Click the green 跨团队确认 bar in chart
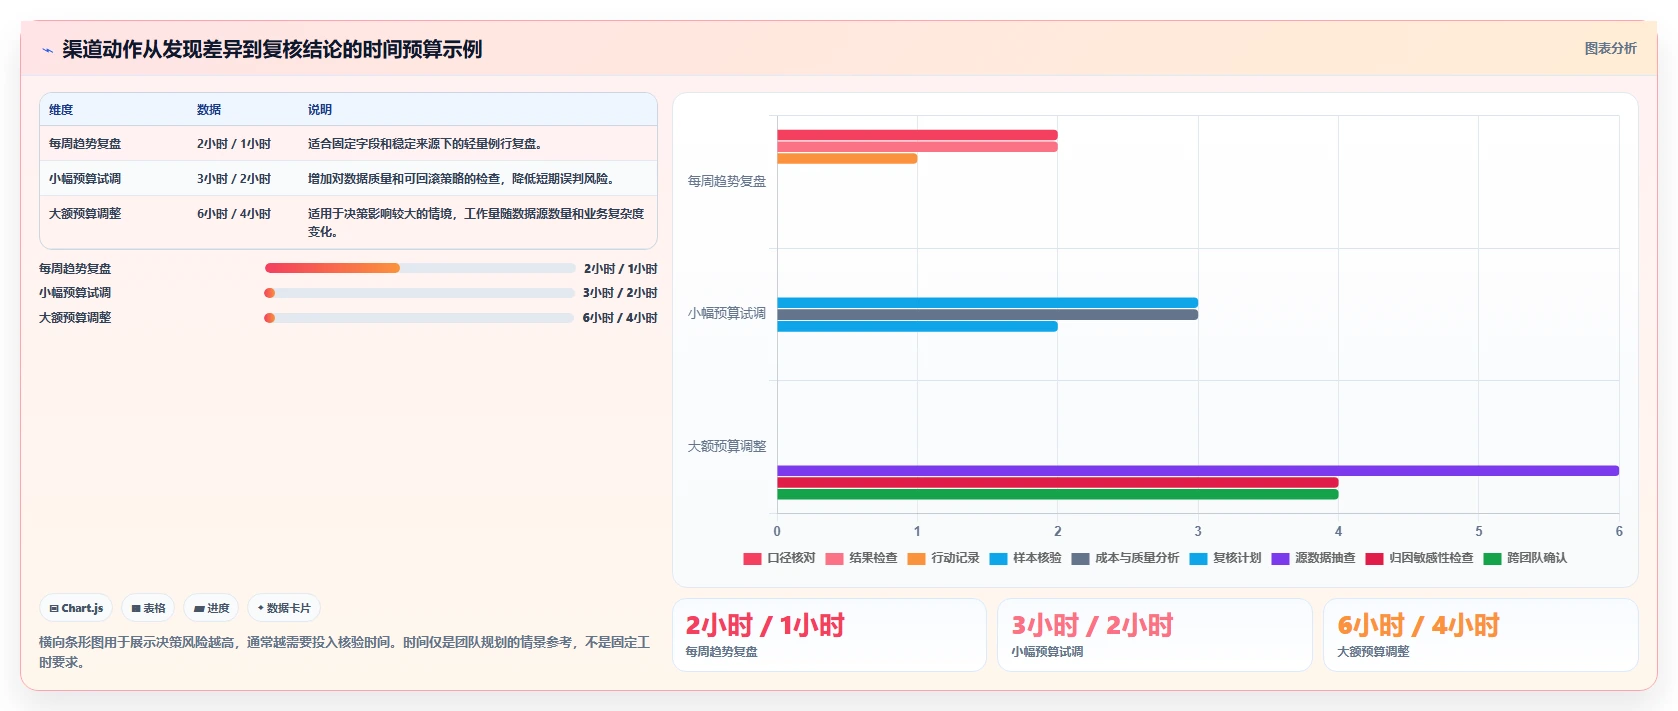 pyautogui.click(x=1057, y=495)
